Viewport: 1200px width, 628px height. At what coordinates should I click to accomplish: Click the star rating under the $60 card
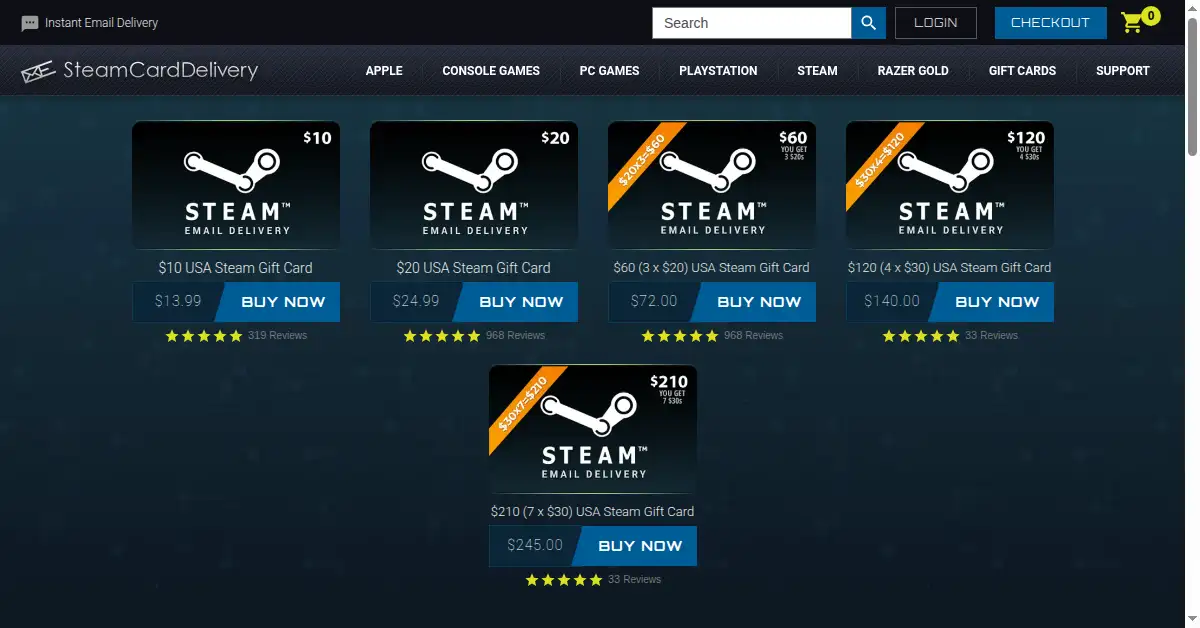[680, 336]
